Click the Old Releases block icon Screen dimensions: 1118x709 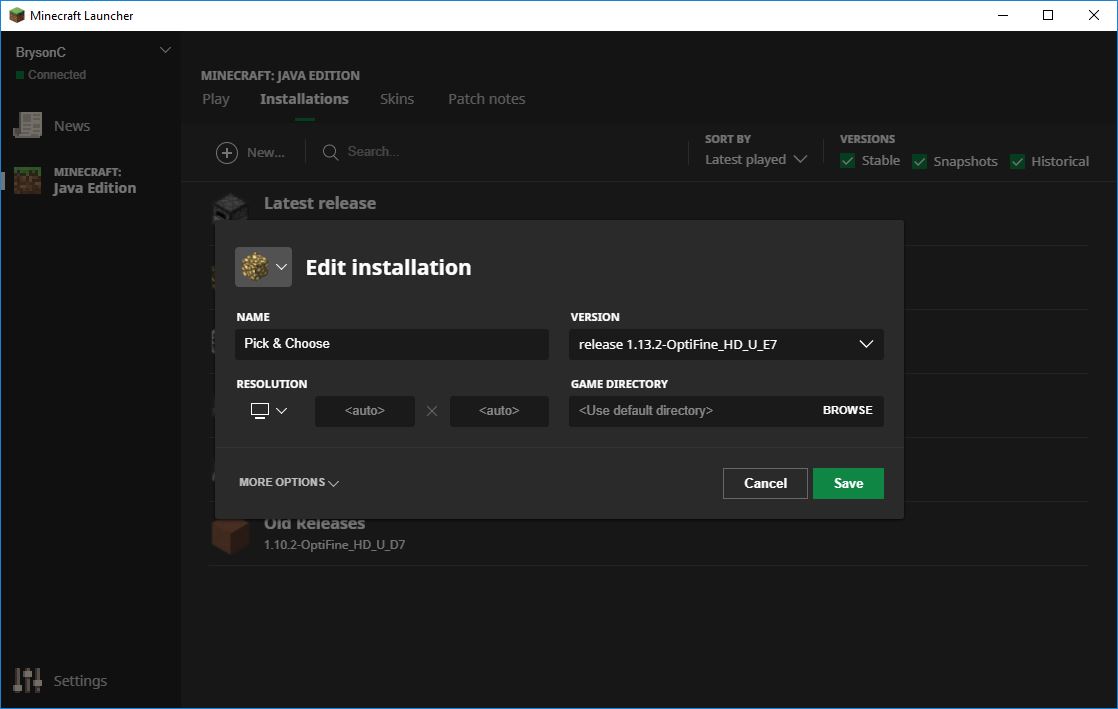230,536
